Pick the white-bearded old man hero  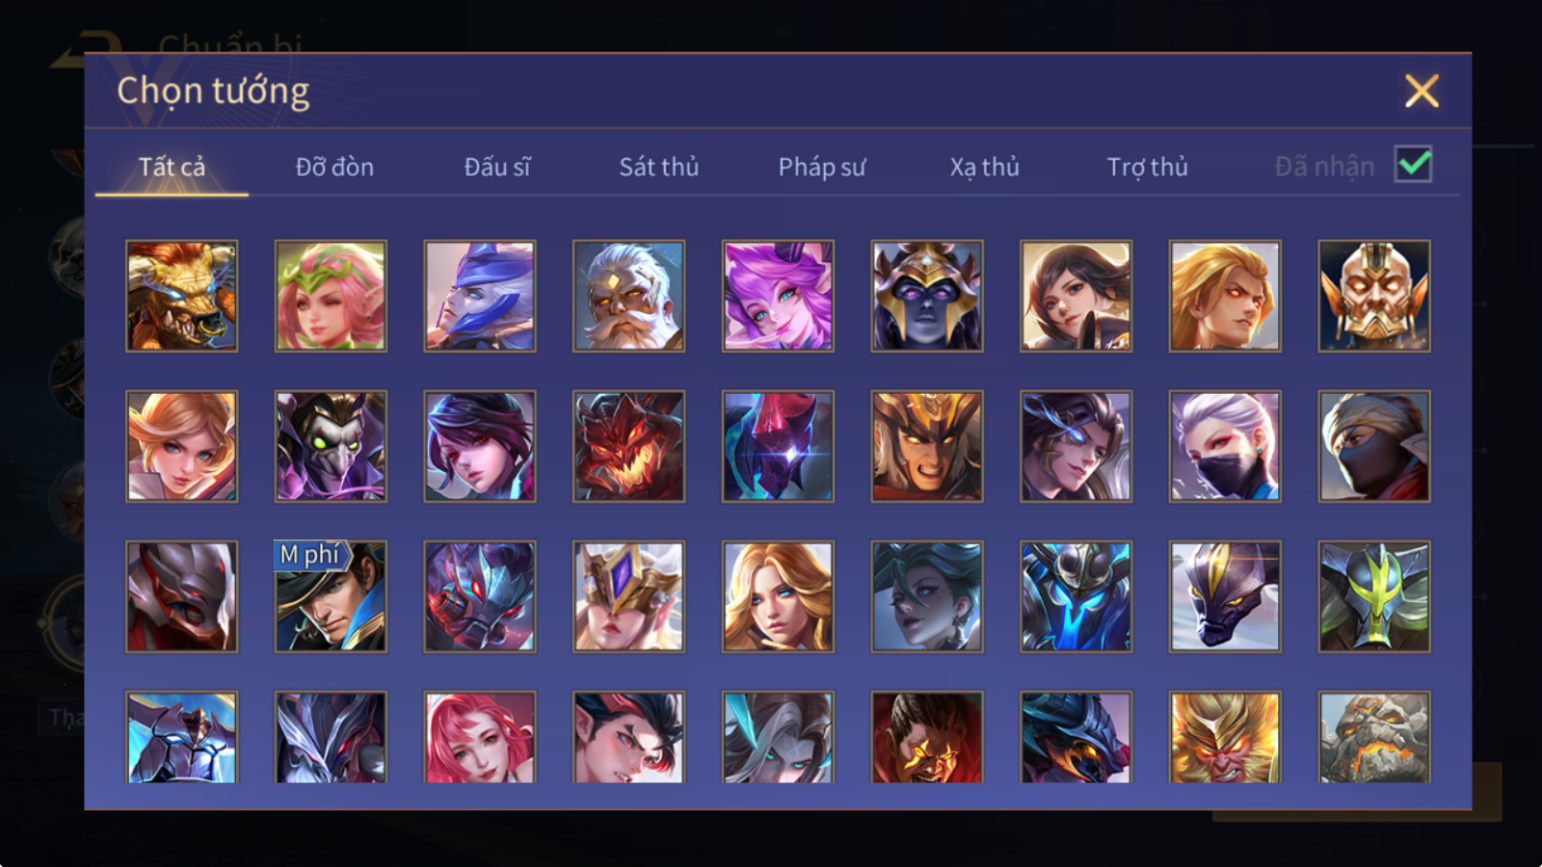(629, 296)
